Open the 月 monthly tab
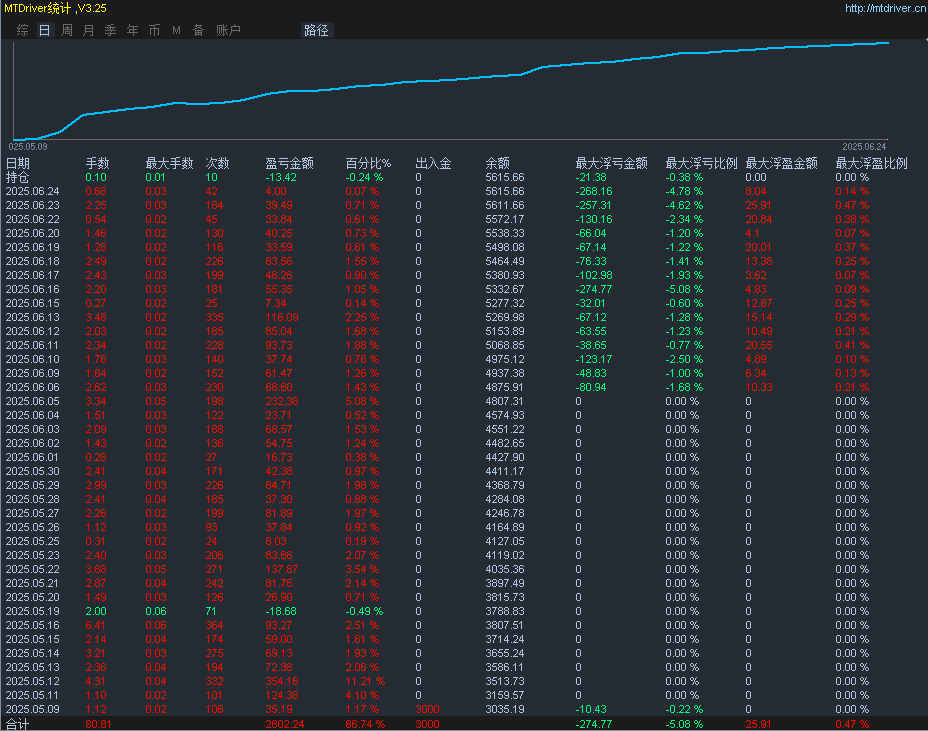928x731 pixels. pyautogui.click(x=89, y=30)
